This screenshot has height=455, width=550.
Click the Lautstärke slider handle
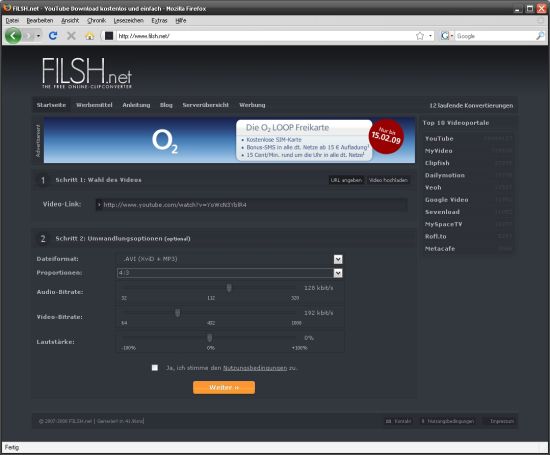pos(210,338)
